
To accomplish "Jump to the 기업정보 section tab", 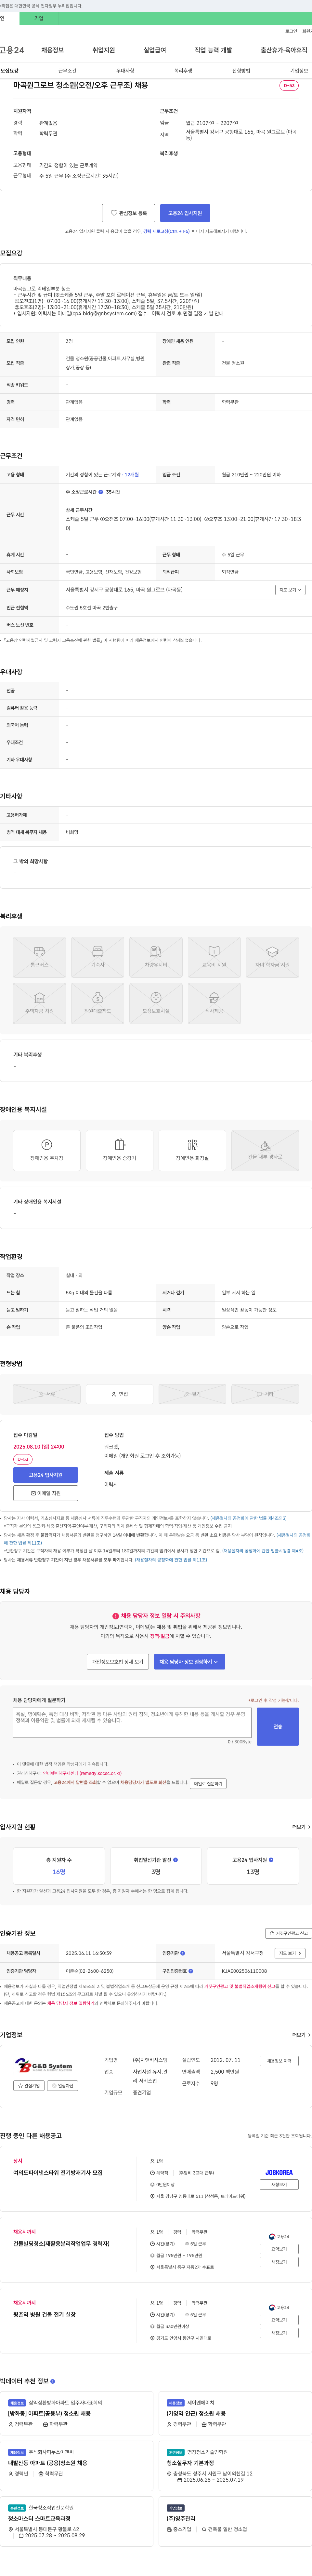I will [299, 71].
